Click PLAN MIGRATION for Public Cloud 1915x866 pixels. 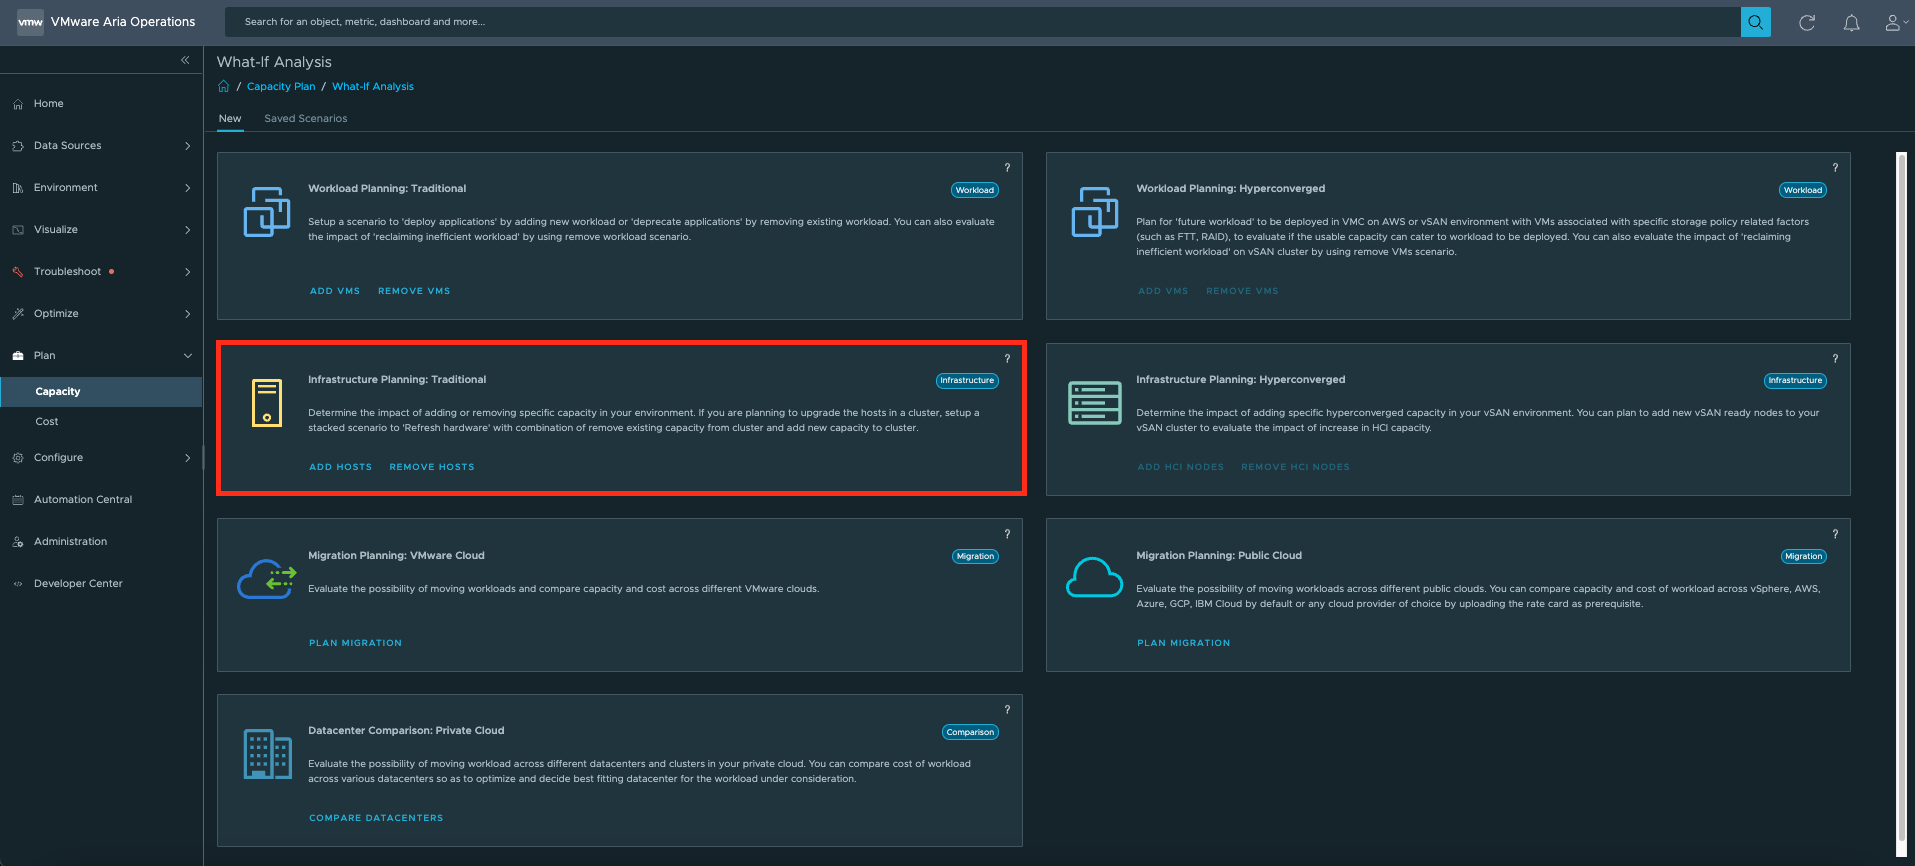(1184, 643)
